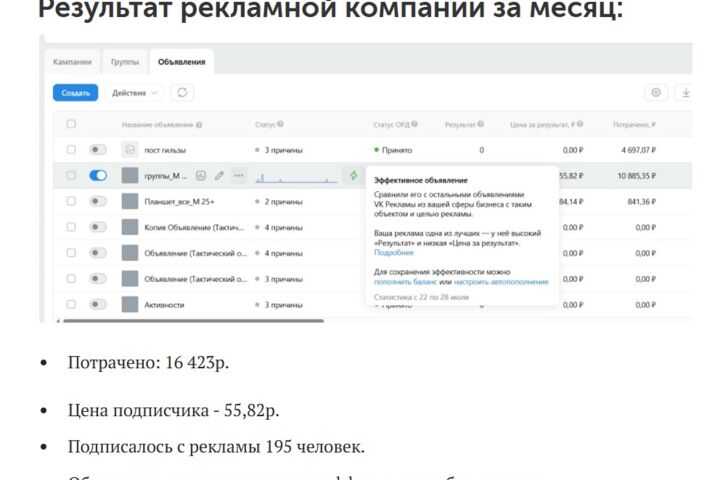This screenshot has width=720, height=480.
Task: Click the Эффективное объявление tooltip title
Action: pyautogui.click(x=421, y=181)
